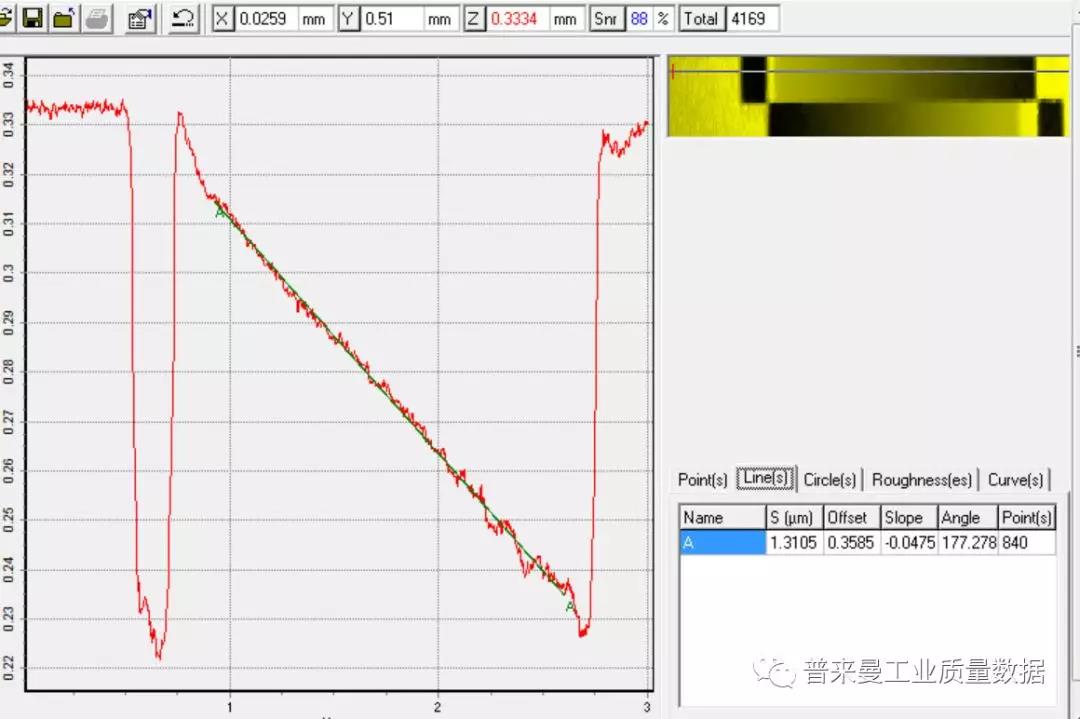Click the Slope column header
This screenshot has height=719, width=1080.
tap(909, 517)
